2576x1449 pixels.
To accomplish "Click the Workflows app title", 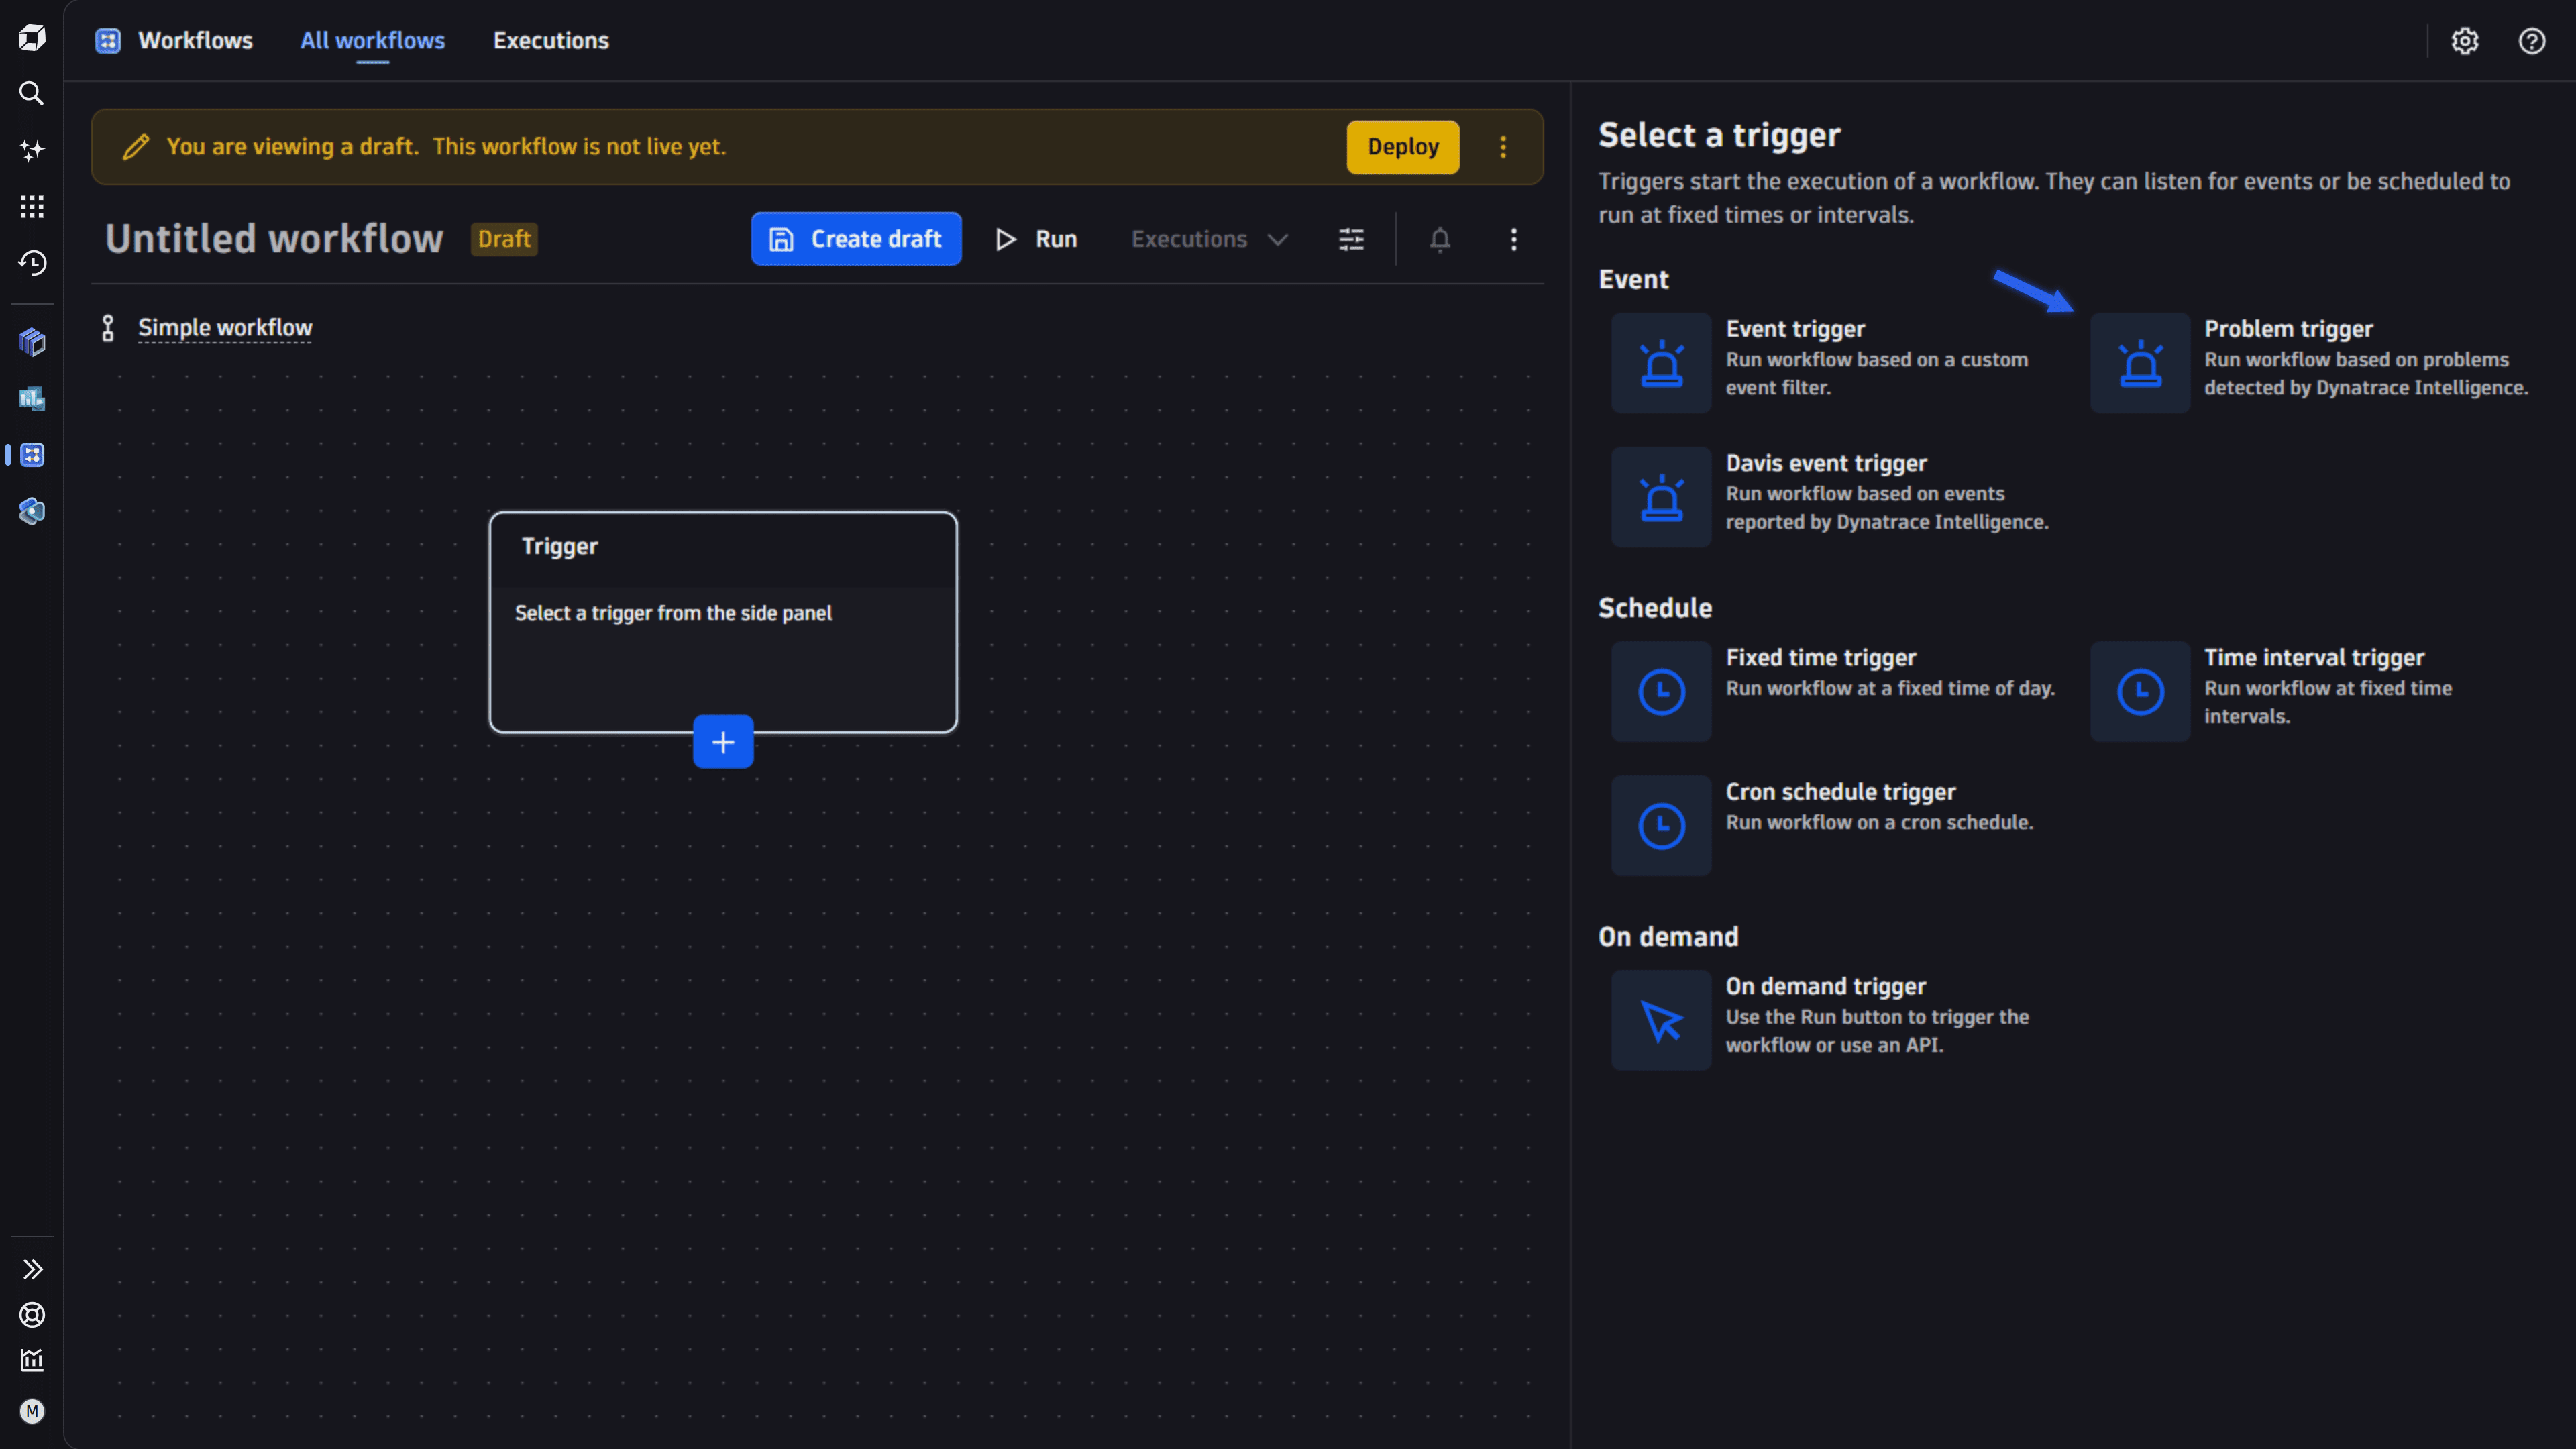I will click(x=195, y=41).
